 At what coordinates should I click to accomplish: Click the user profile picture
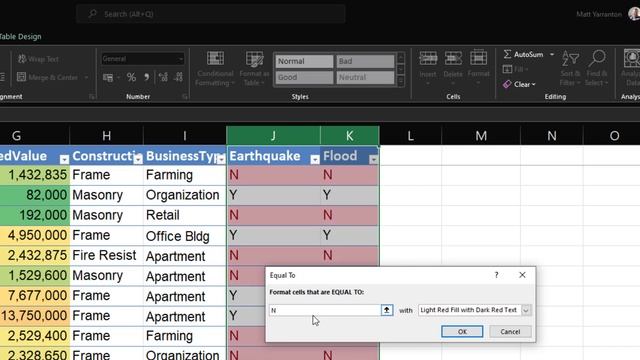pos(634,14)
